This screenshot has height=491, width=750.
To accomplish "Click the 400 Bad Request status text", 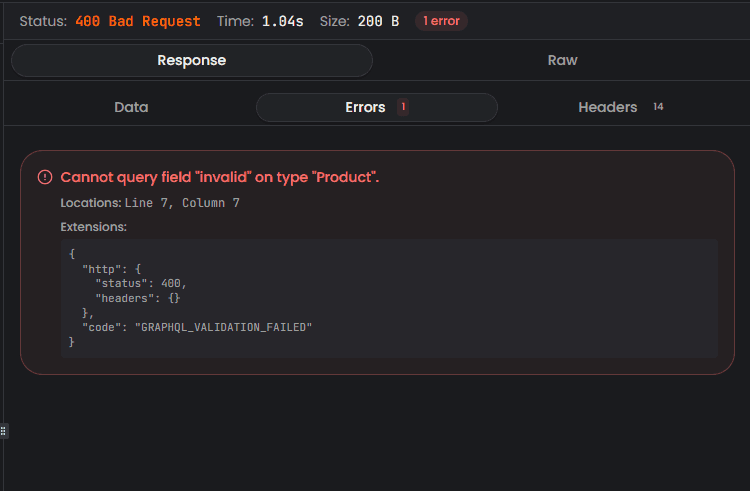I will tap(138, 22).
